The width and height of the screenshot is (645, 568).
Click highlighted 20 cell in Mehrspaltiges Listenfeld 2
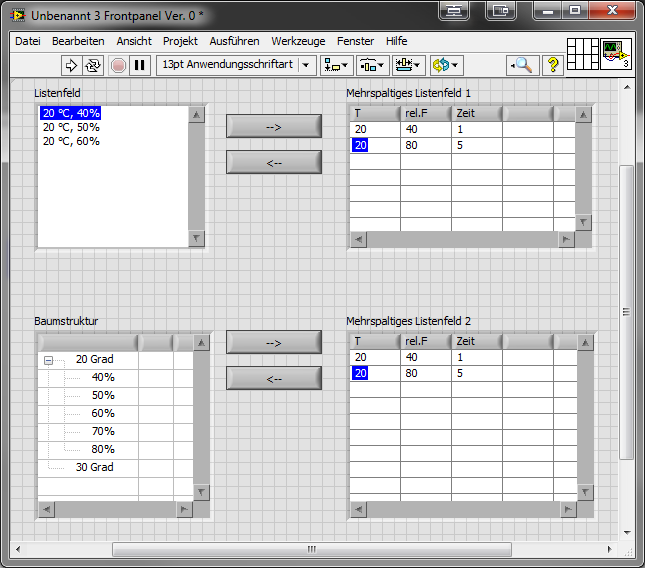(x=360, y=373)
